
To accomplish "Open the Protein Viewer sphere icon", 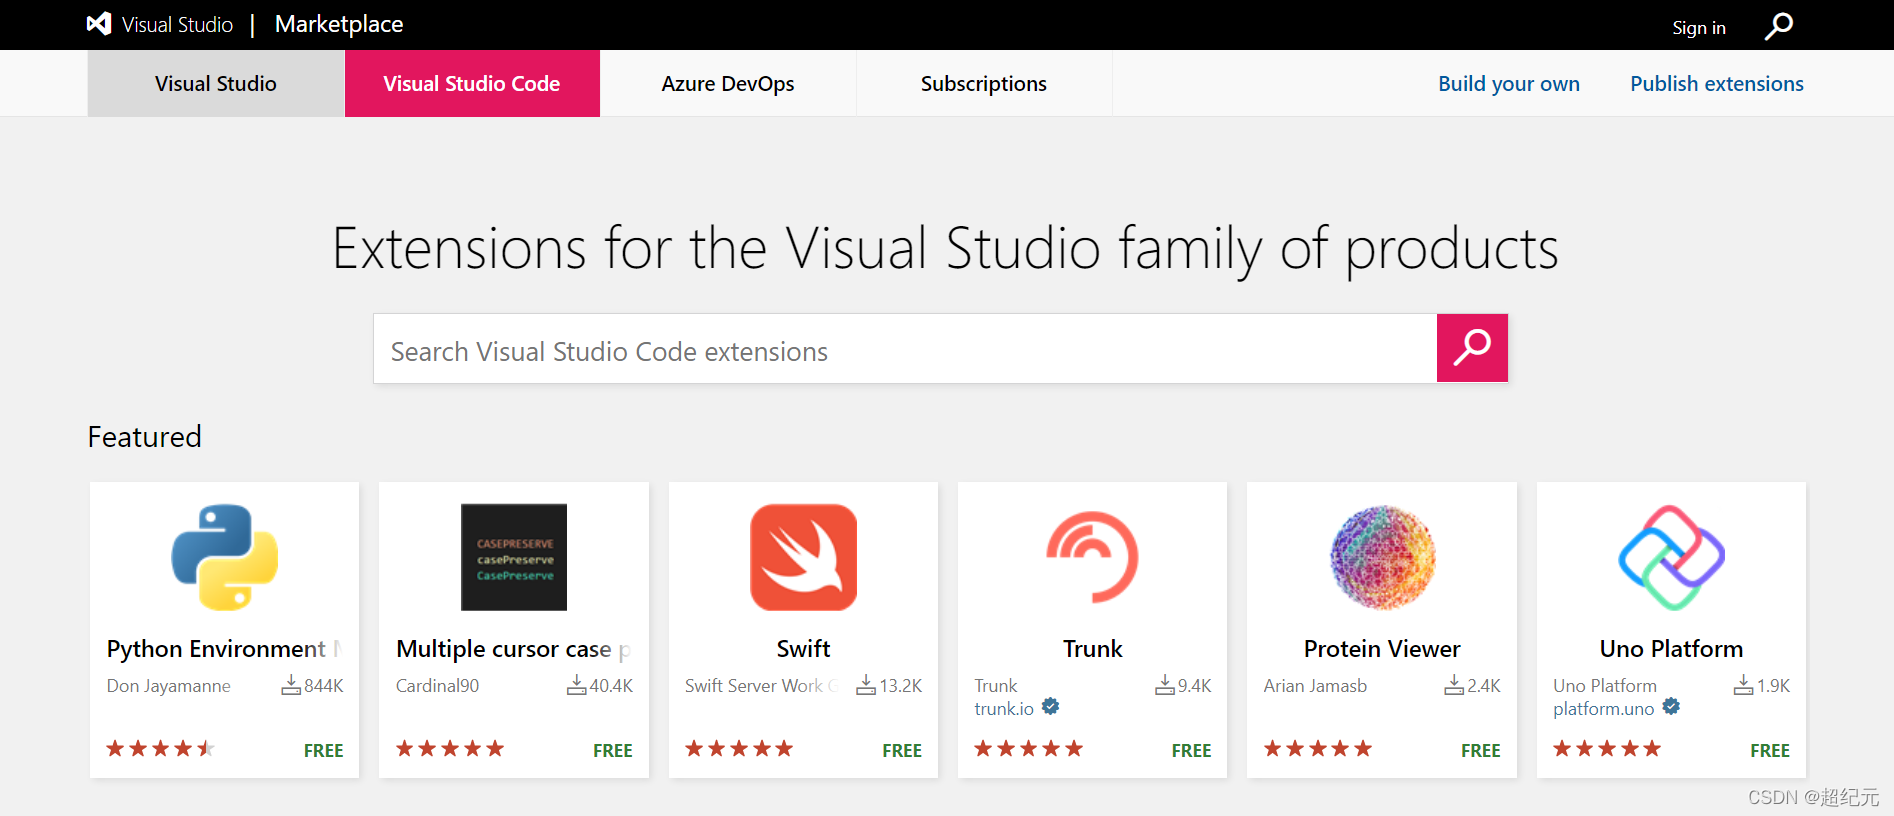I will click(x=1382, y=557).
